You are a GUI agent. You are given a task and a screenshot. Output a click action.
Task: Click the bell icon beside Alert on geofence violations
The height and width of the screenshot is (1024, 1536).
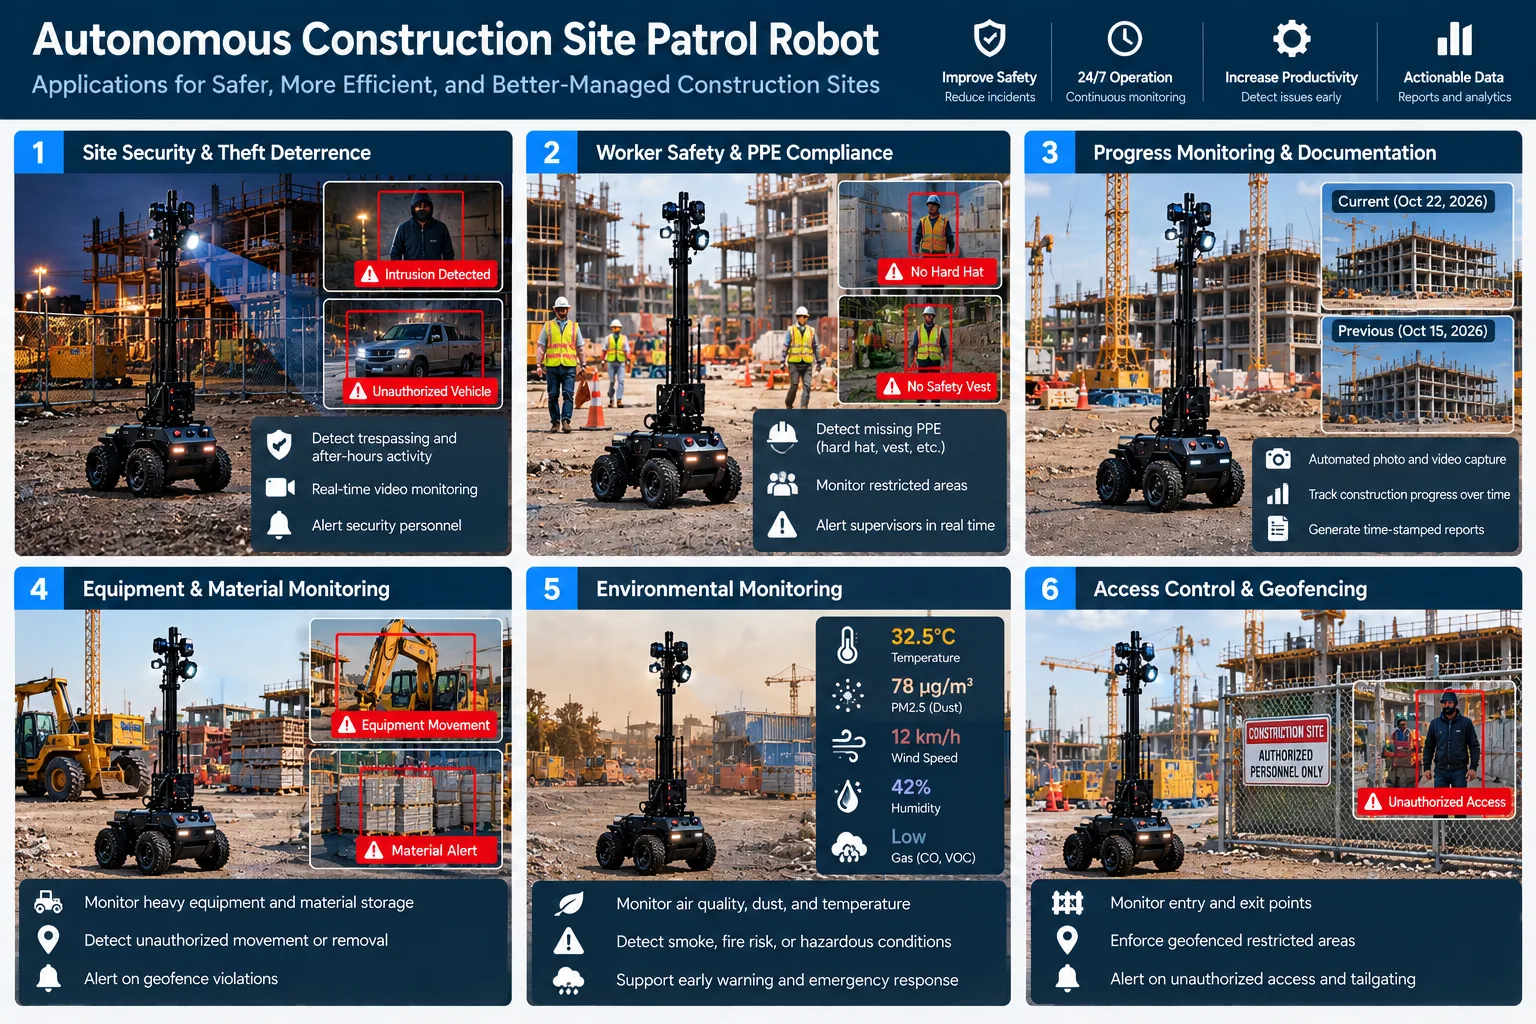click(x=48, y=978)
